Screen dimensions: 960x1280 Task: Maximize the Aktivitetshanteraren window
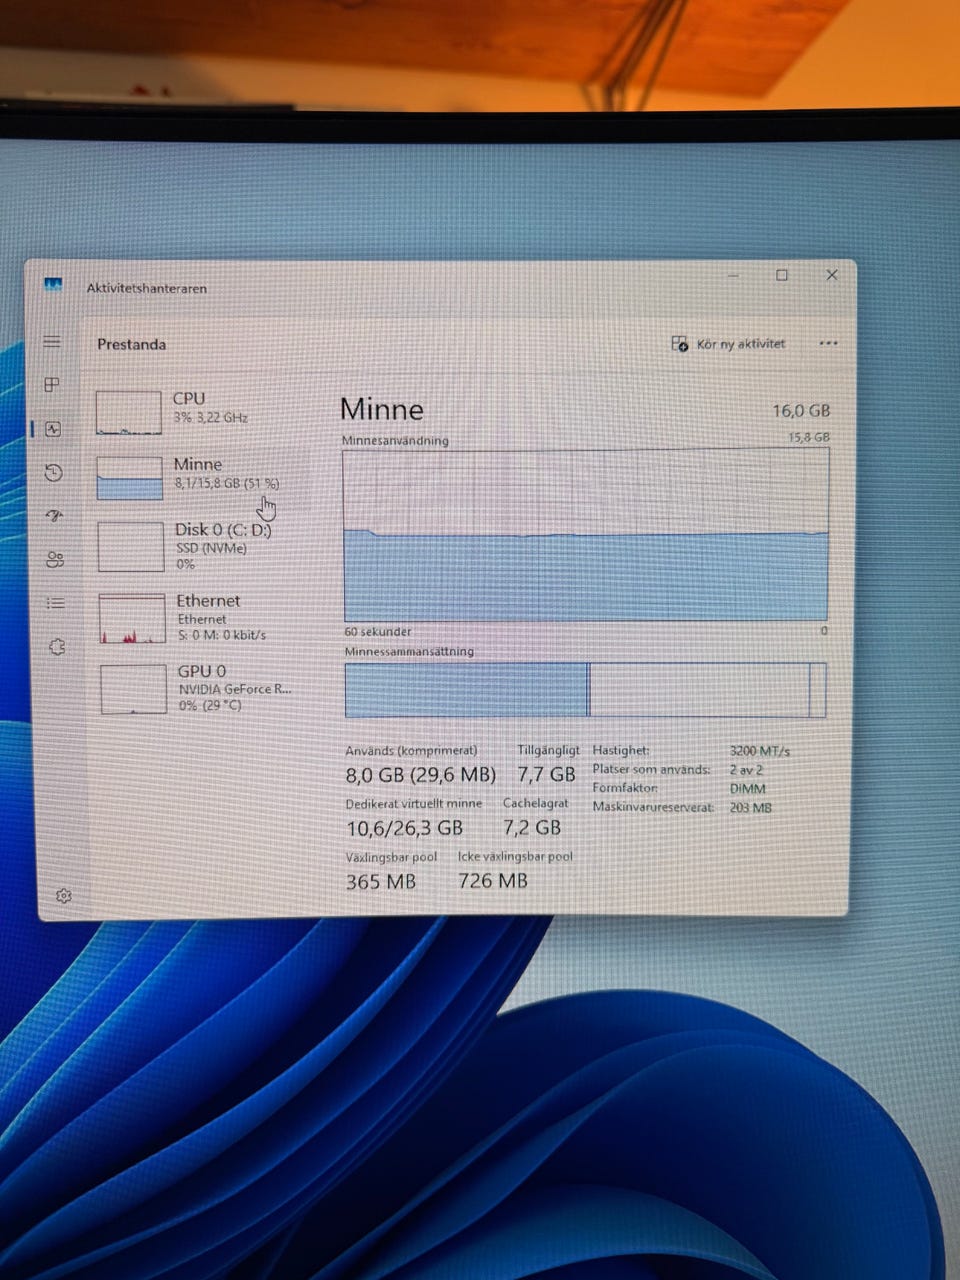point(782,275)
